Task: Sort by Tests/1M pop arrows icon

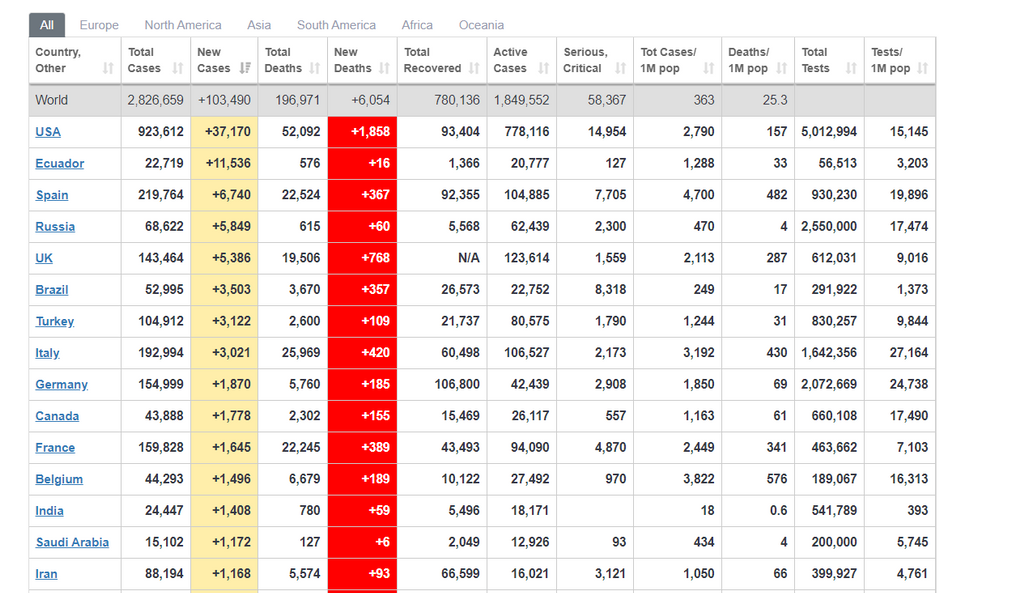Action: point(922,68)
